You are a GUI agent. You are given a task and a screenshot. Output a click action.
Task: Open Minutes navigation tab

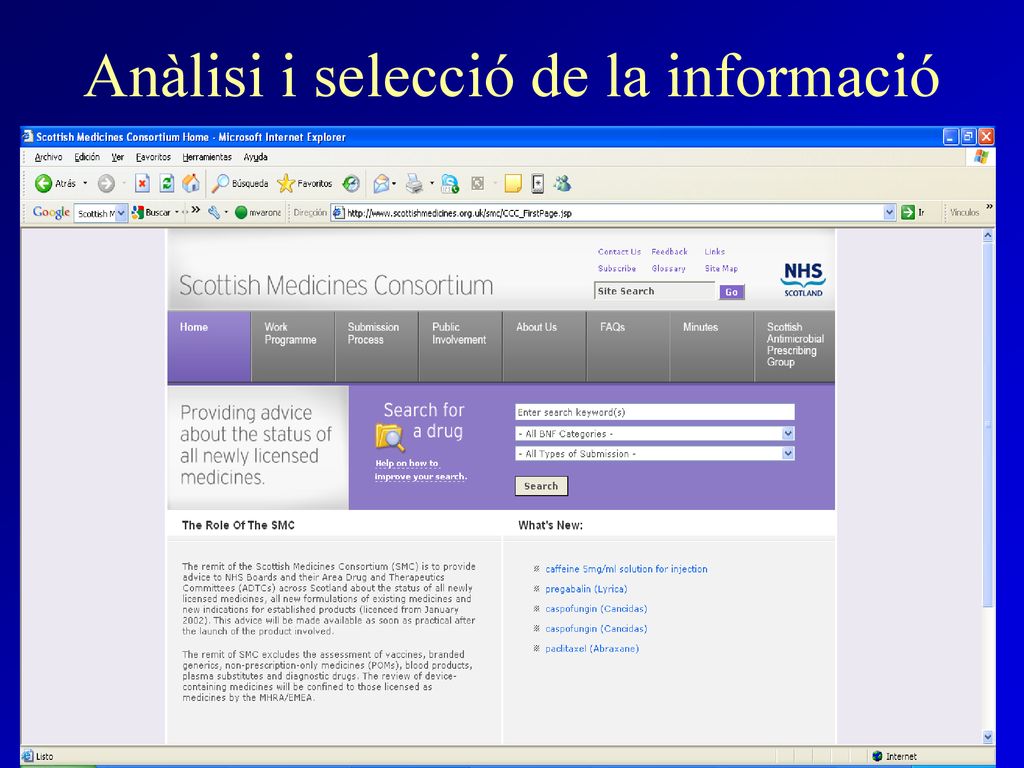pyautogui.click(x=712, y=346)
